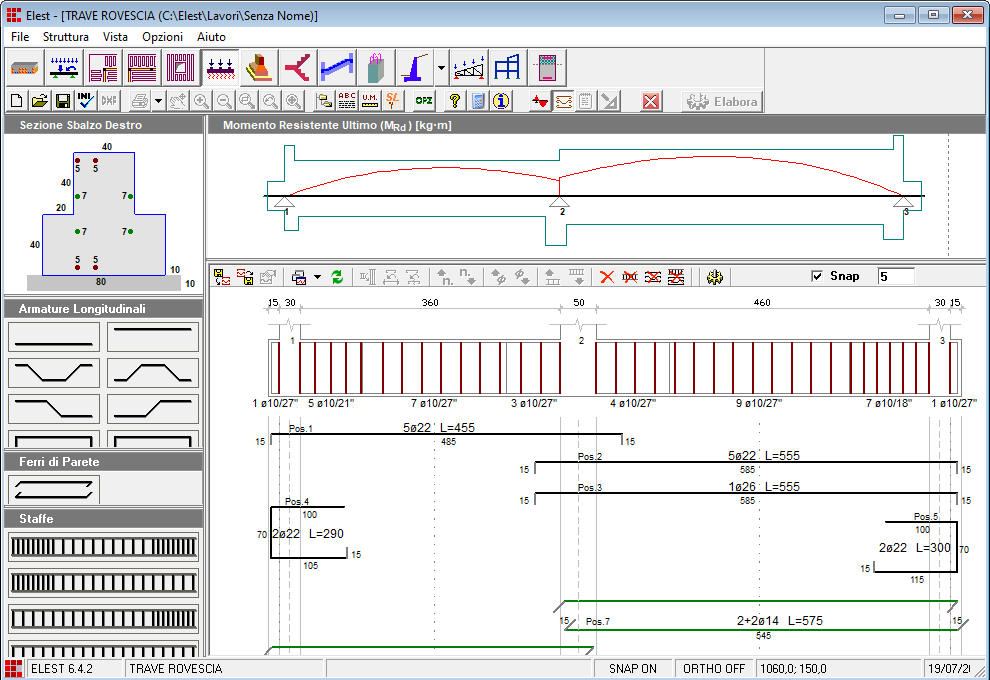Toggle the INI check option icon
Viewport: 990px width, 680px height.
tap(85, 101)
